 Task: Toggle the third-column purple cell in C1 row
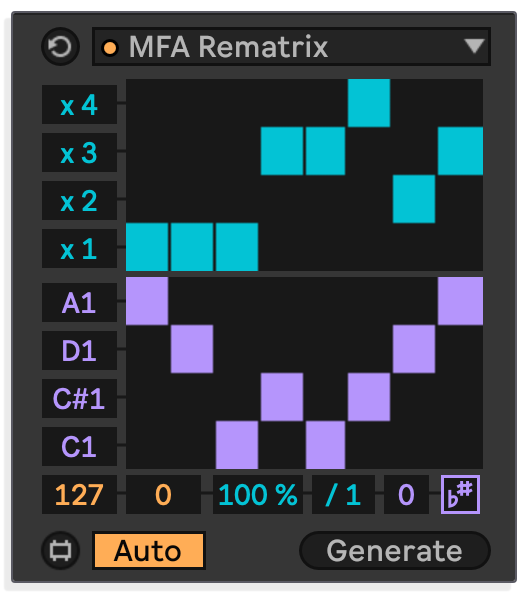237,445
